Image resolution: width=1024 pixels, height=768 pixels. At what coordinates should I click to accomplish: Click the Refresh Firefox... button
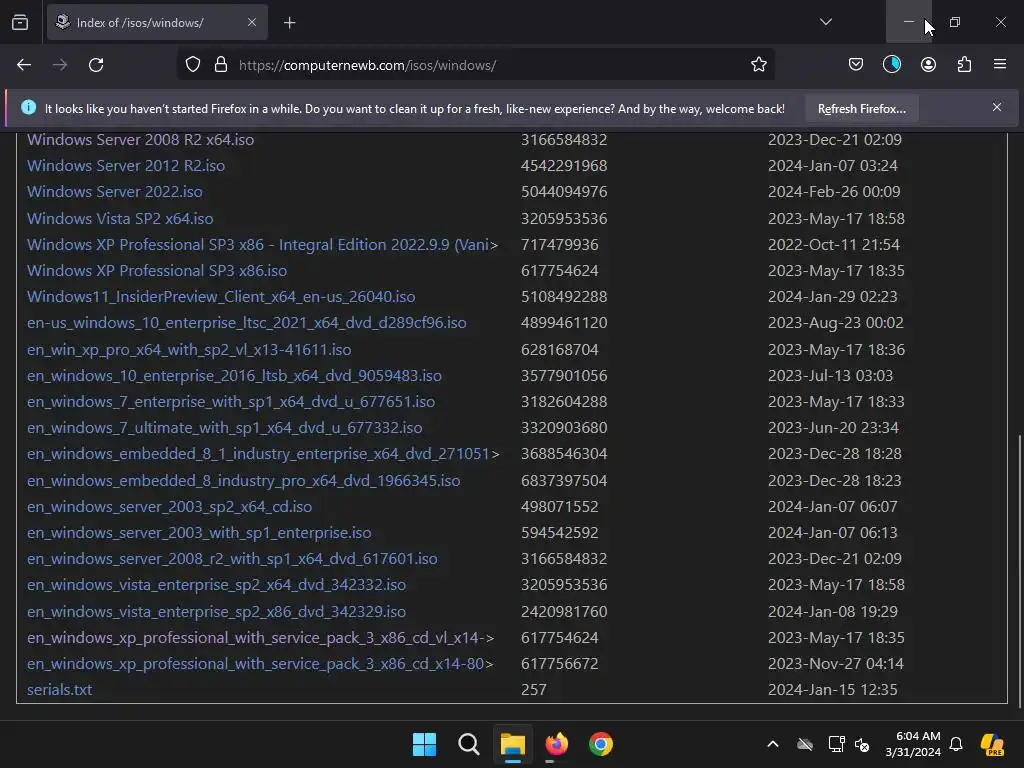click(x=861, y=109)
